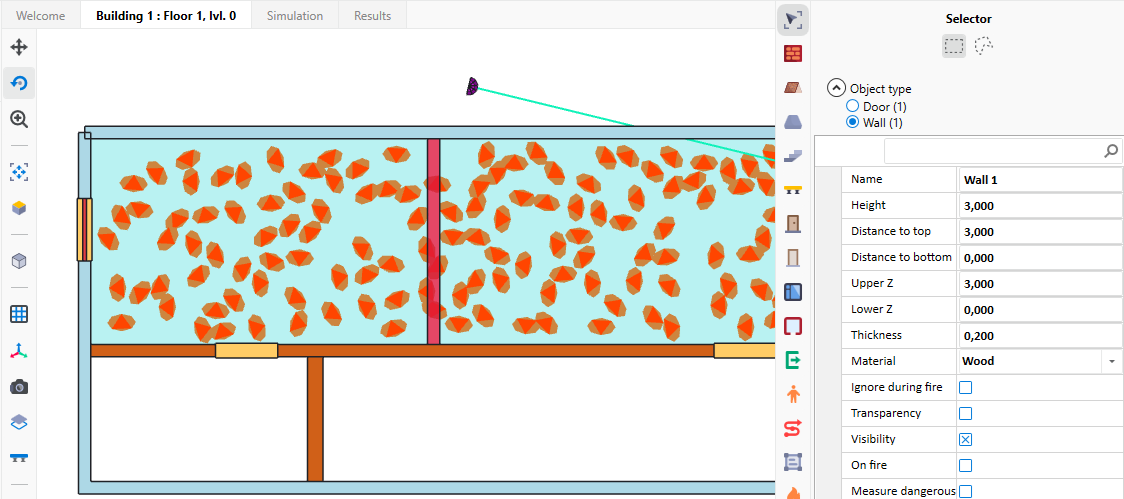Select the orange Person agent tool
The height and width of the screenshot is (499, 1124).
tap(793, 394)
